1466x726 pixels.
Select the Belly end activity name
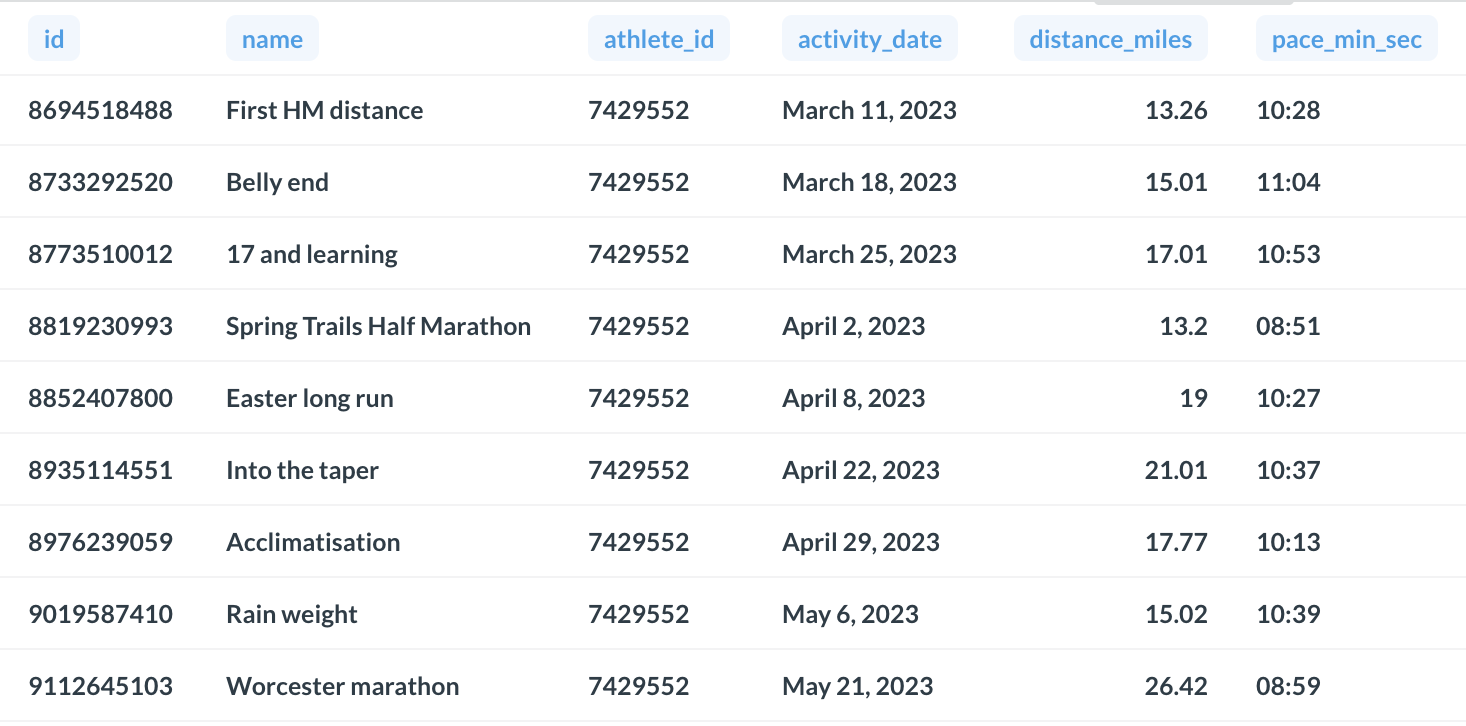pyautogui.click(x=277, y=182)
